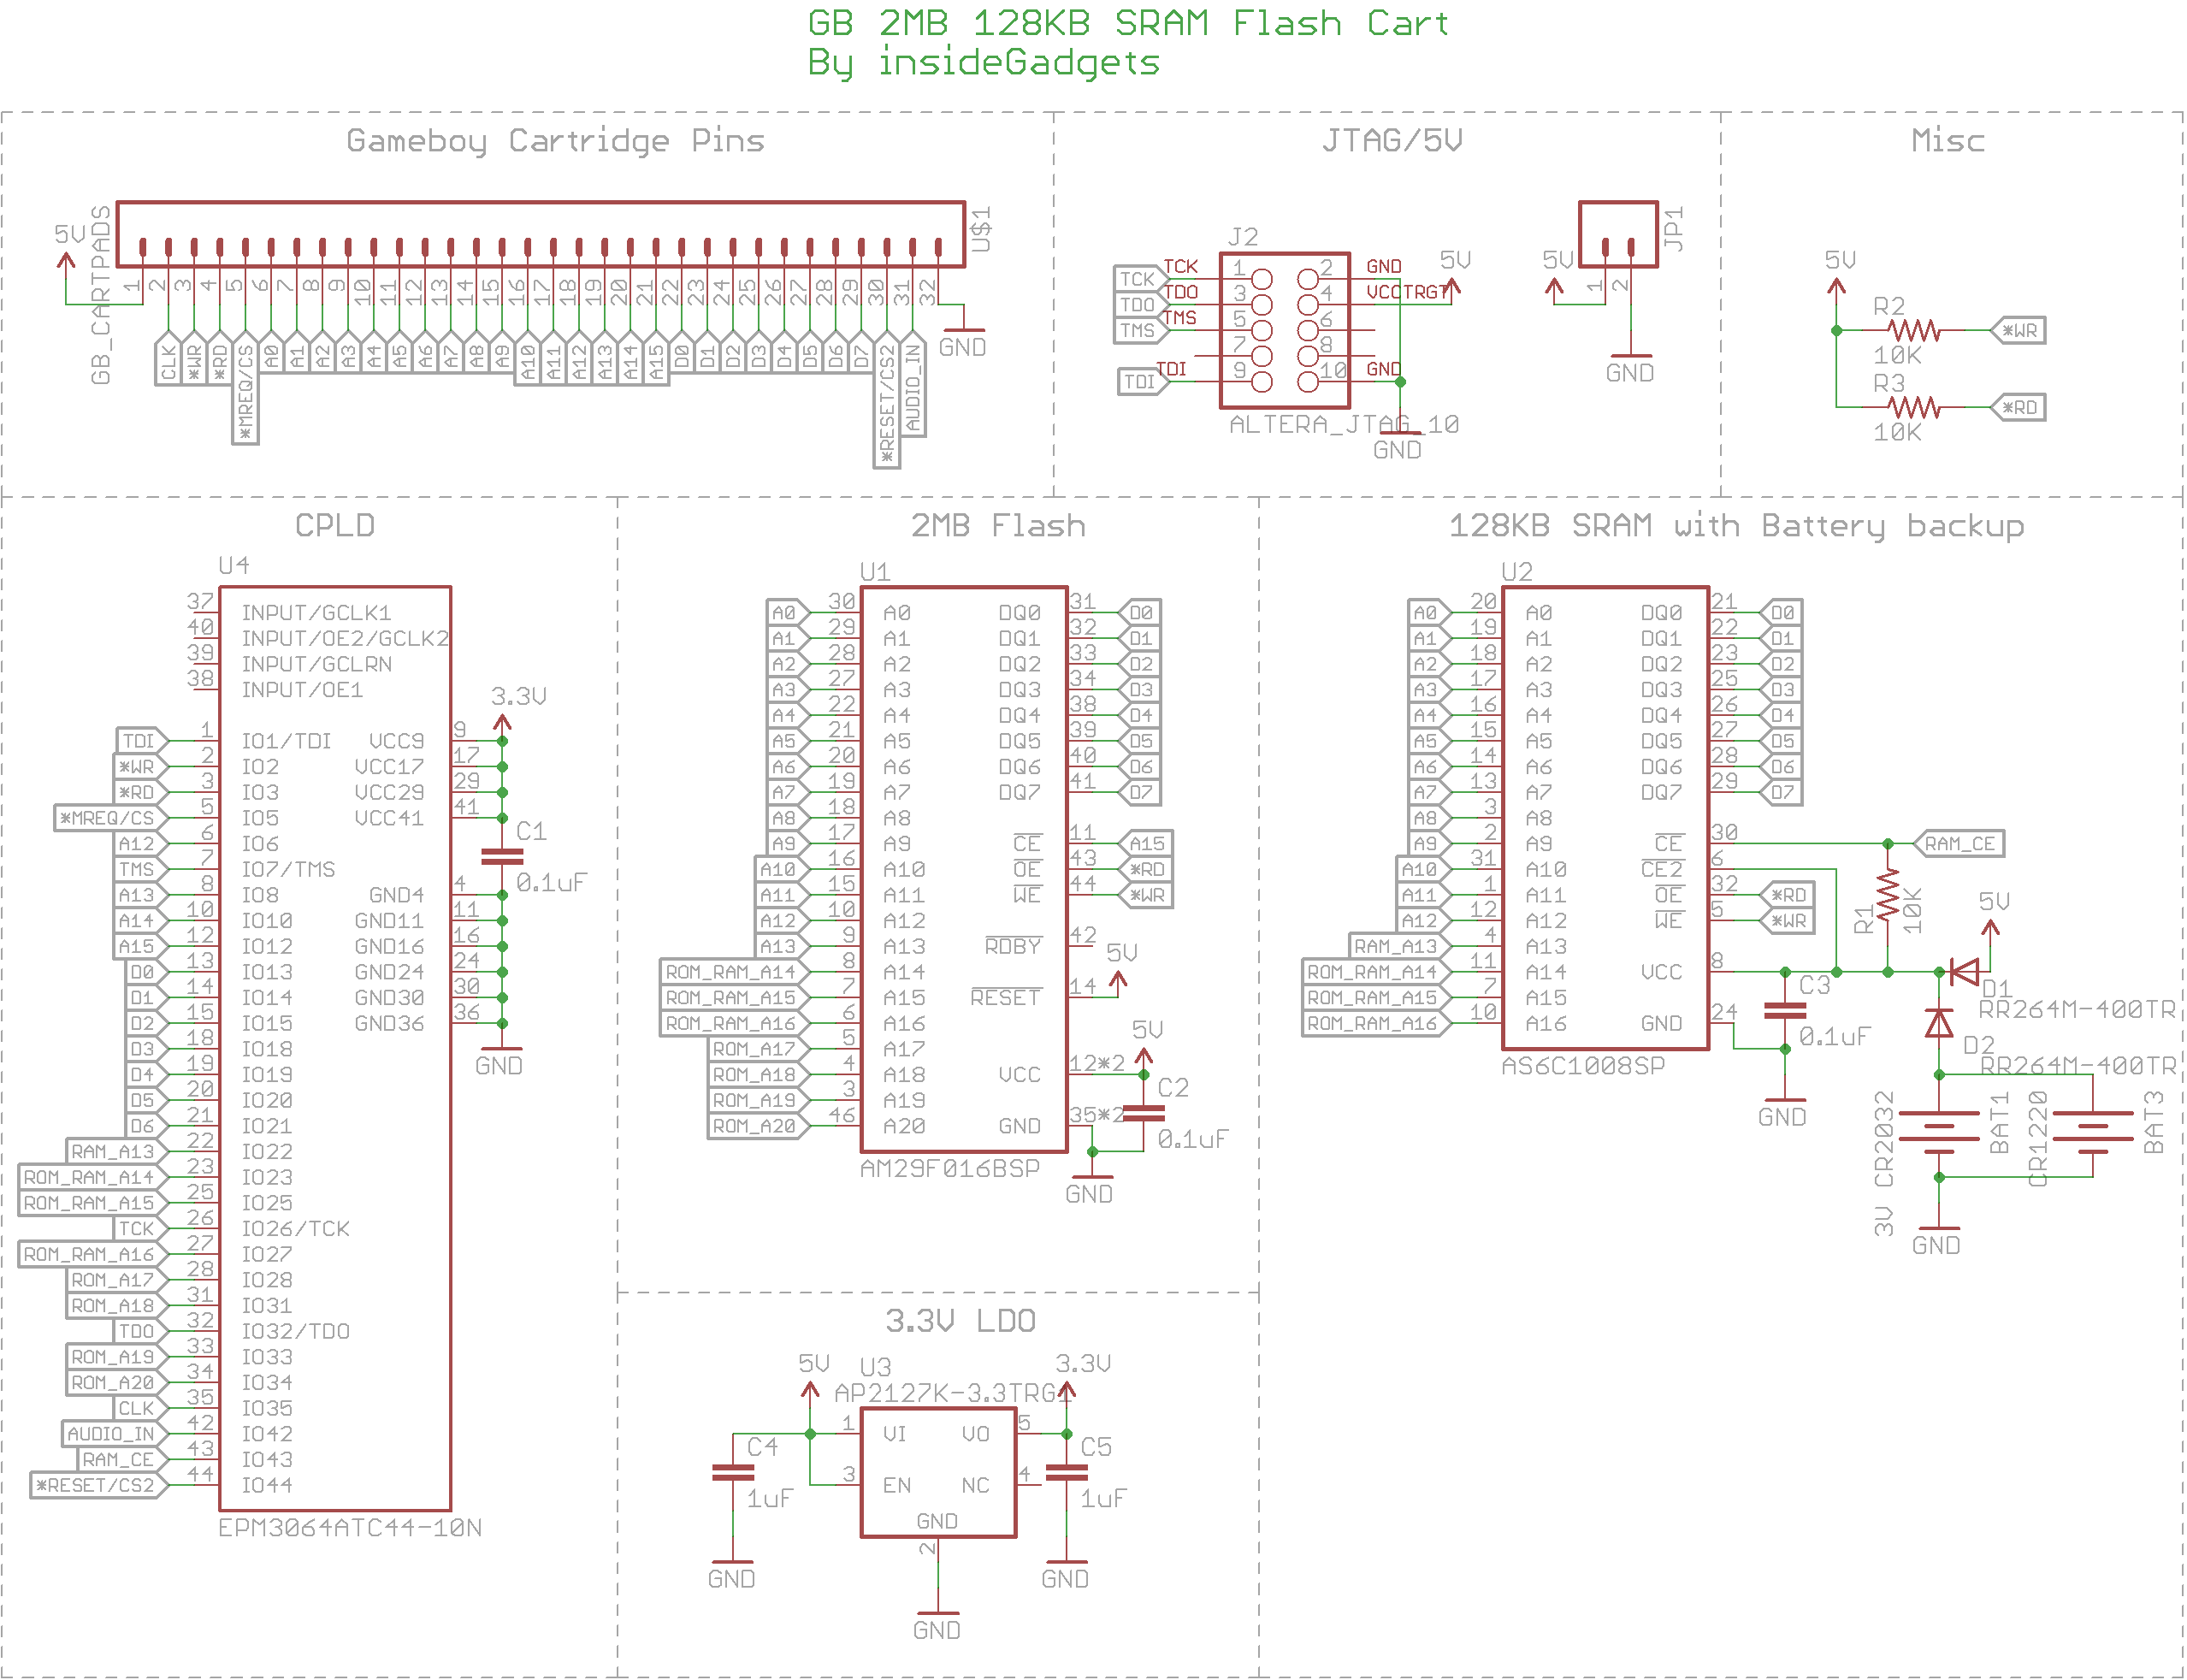Click the JP1 jumper header symbol
The width and height of the screenshot is (2187, 1680).
(1617, 234)
